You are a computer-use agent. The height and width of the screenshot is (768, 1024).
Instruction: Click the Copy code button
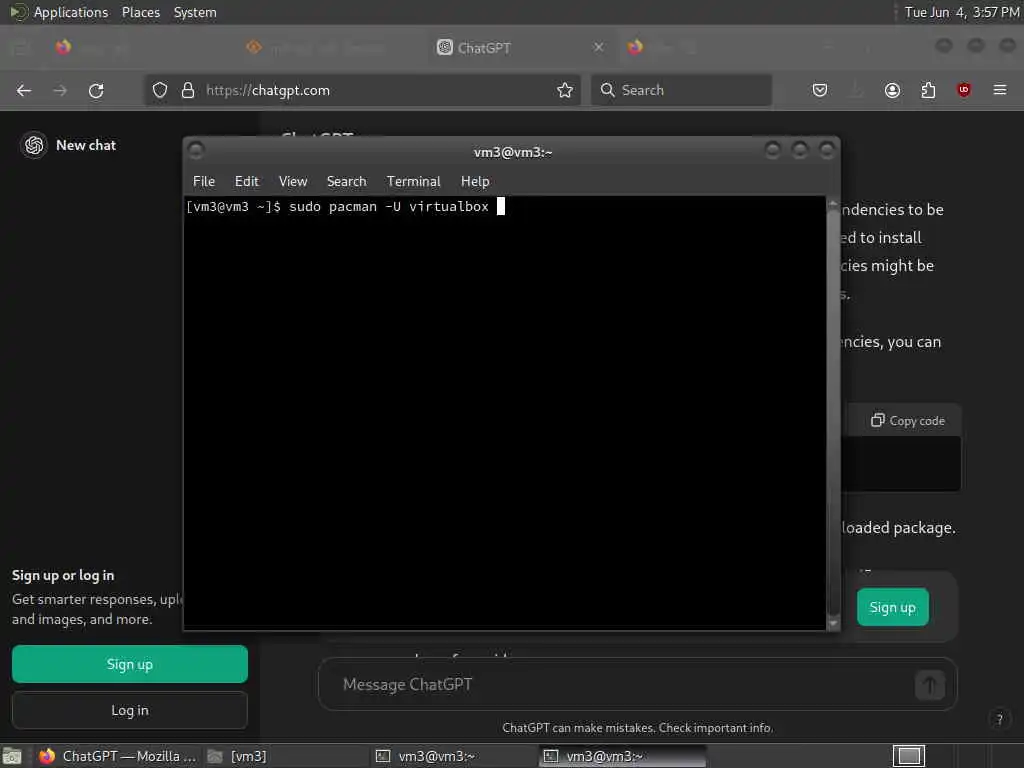908,421
